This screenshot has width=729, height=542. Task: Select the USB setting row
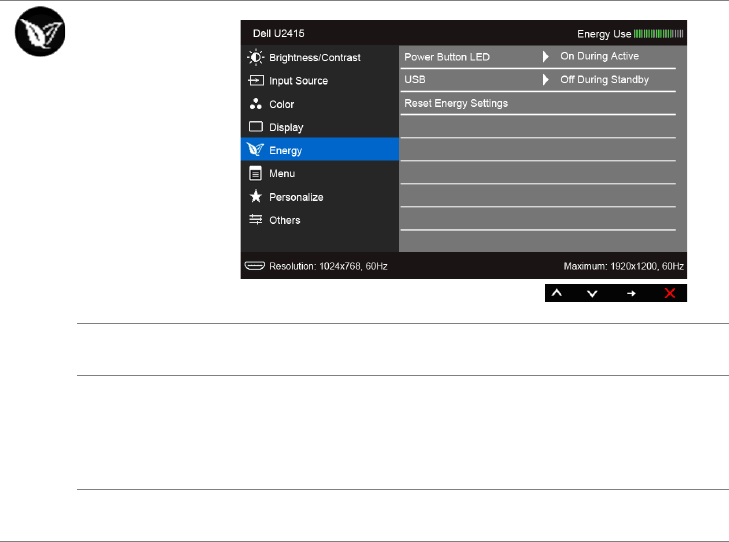538,80
